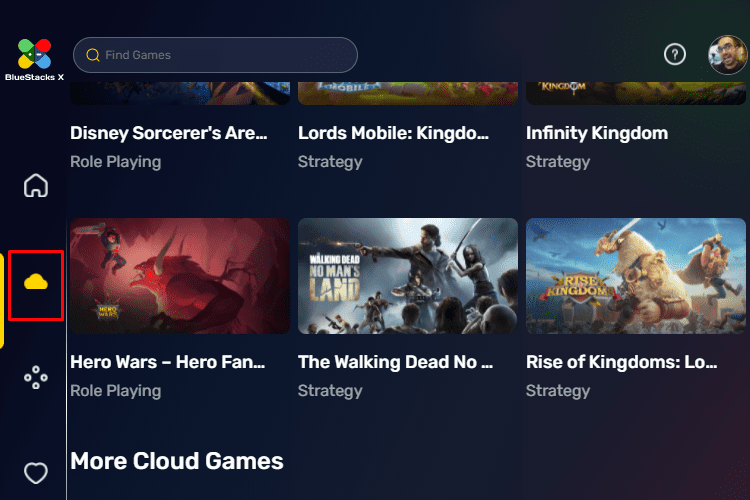Open the Infinity Kingdom banner image
This screenshot has height=500, width=750.
tap(636, 93)
